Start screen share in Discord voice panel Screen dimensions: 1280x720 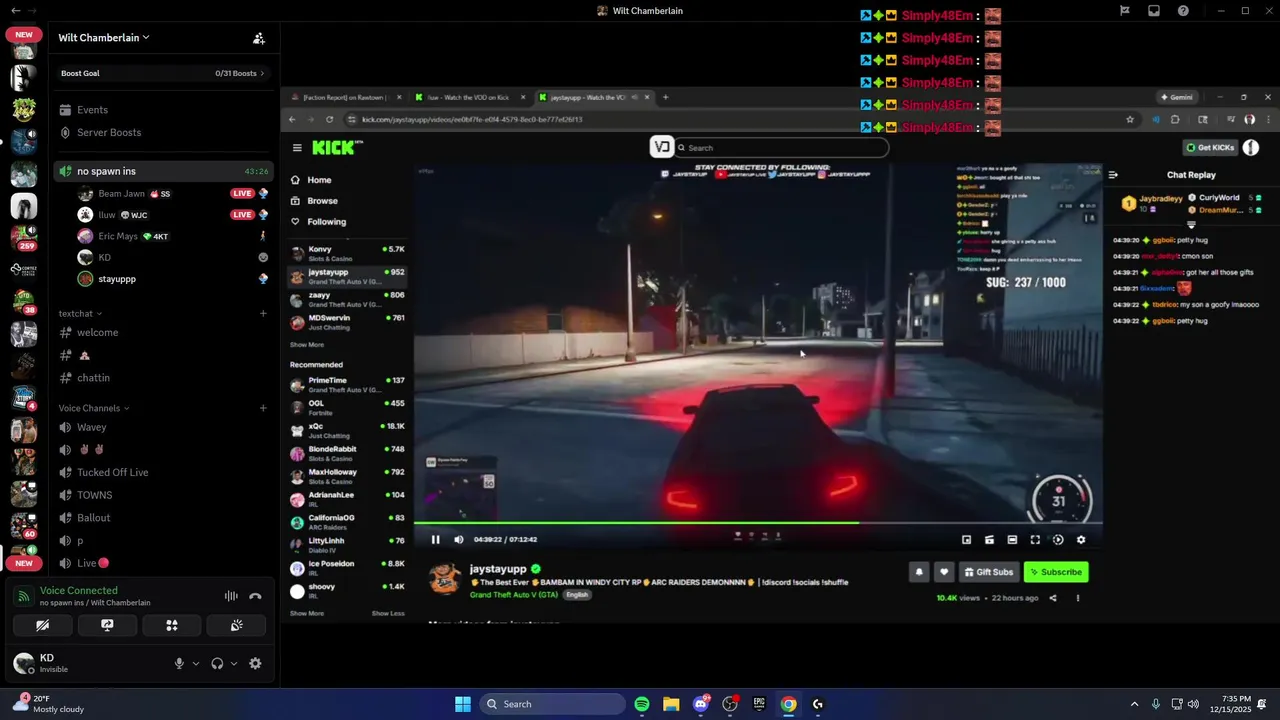[107, 625]
